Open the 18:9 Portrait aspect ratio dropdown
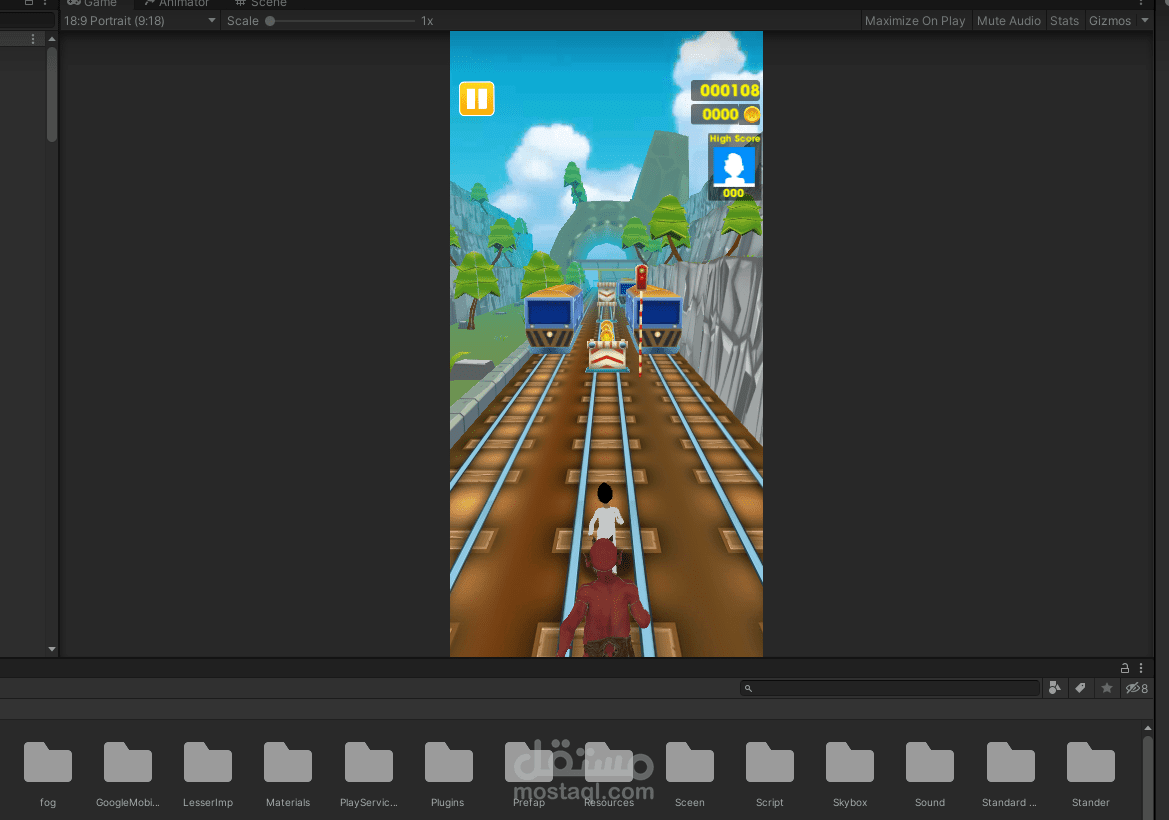The width and height of the screenshot is (1169, 820). coord(139,21)
